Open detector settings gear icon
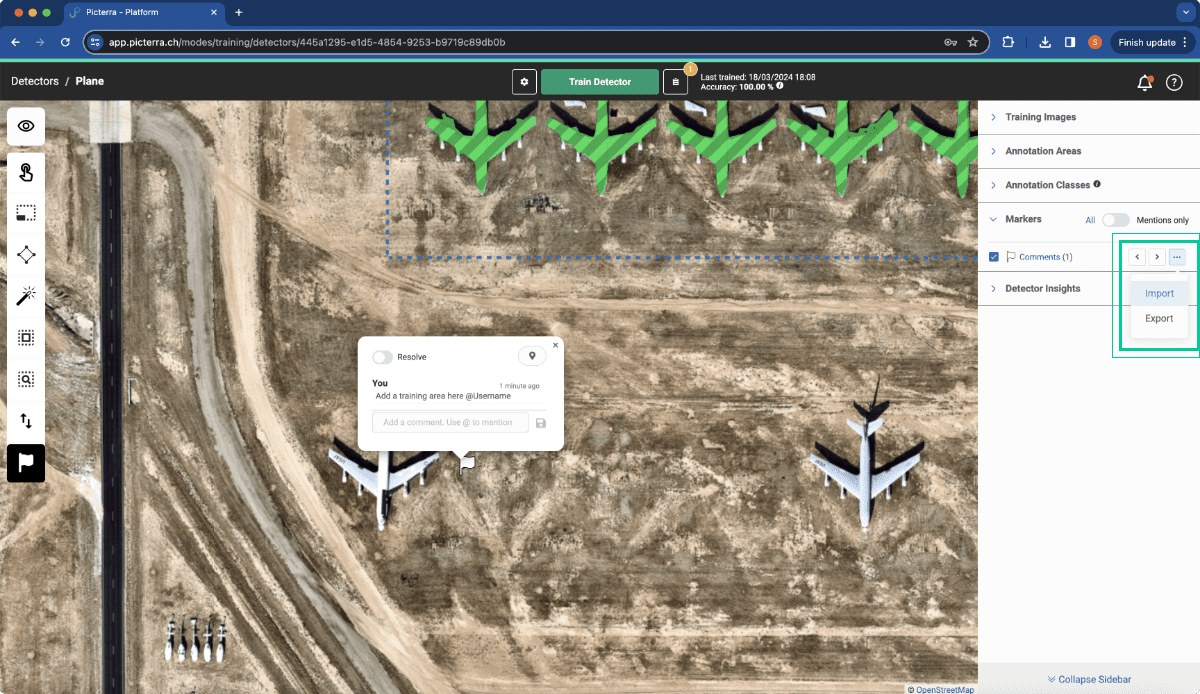 pos(524,82)
